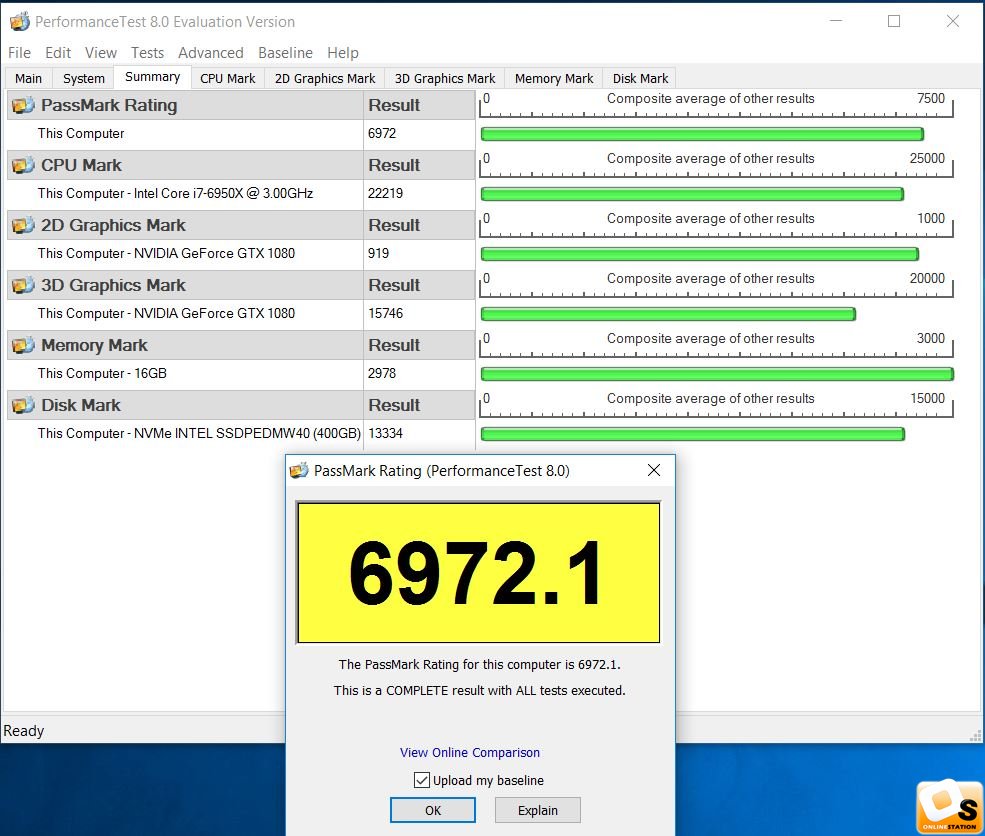Image resolution: width=985 pixels, height=836 pixels.
Task: Click the 3D Graphics result value 15746
Action: pyautogui.click(x=385, y=313)
